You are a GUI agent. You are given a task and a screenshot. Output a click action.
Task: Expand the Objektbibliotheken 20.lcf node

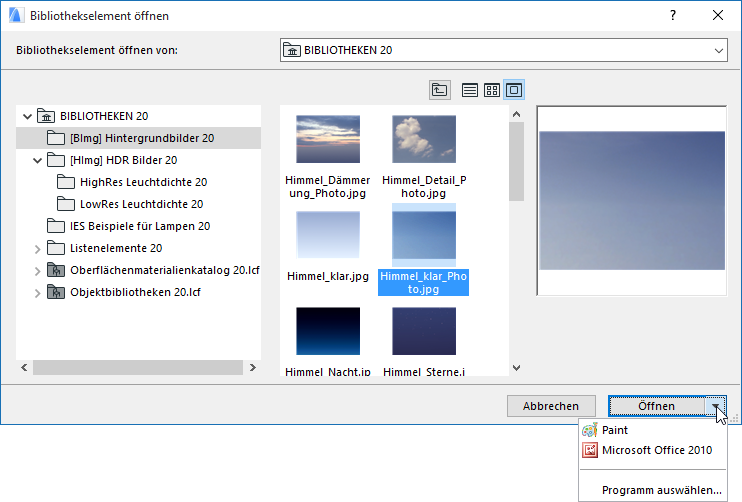[37, 293]
